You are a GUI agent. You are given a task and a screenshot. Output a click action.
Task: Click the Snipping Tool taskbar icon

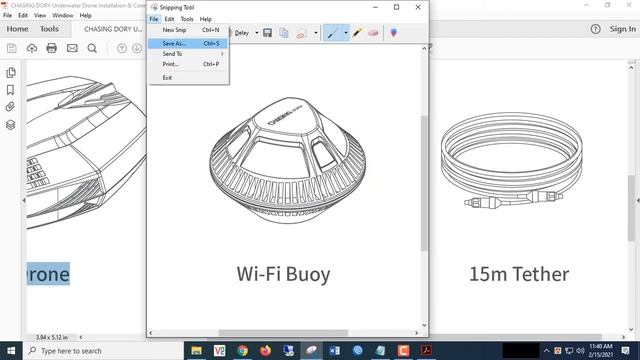(x=311, y=351)
